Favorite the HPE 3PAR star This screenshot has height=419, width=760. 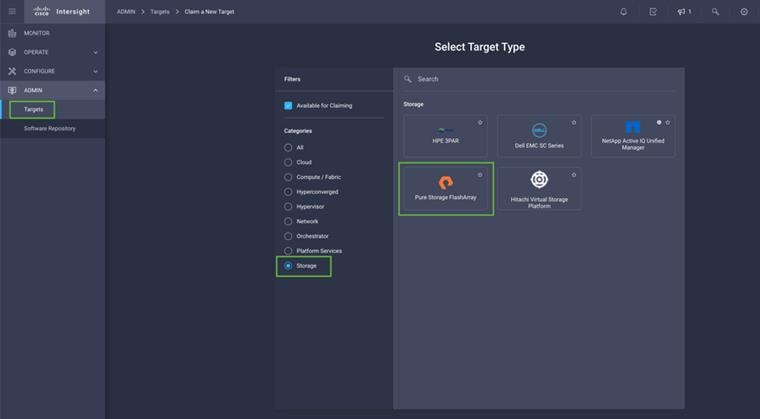(480, 123)
